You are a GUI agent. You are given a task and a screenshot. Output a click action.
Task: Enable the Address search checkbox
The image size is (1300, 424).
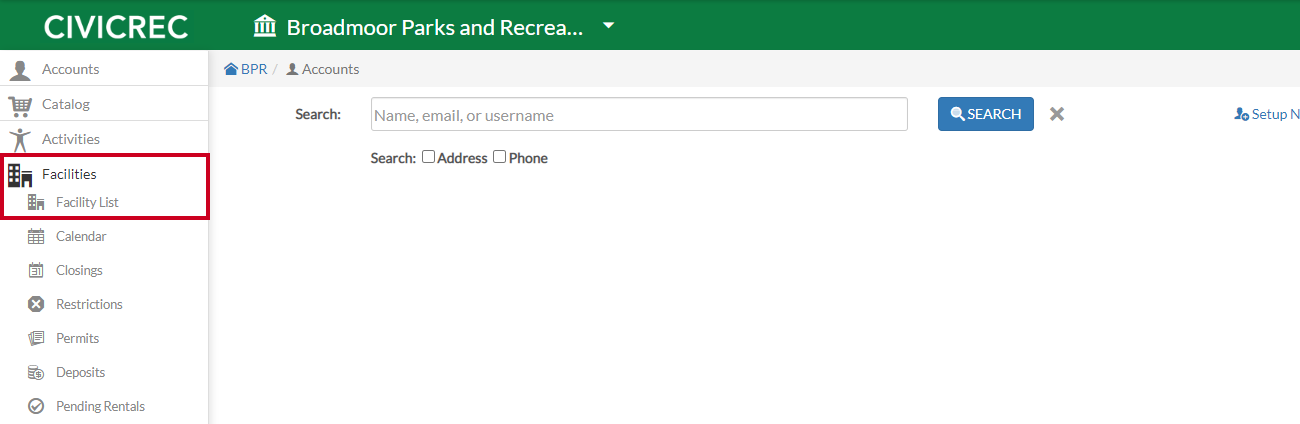tap(428, 157)
